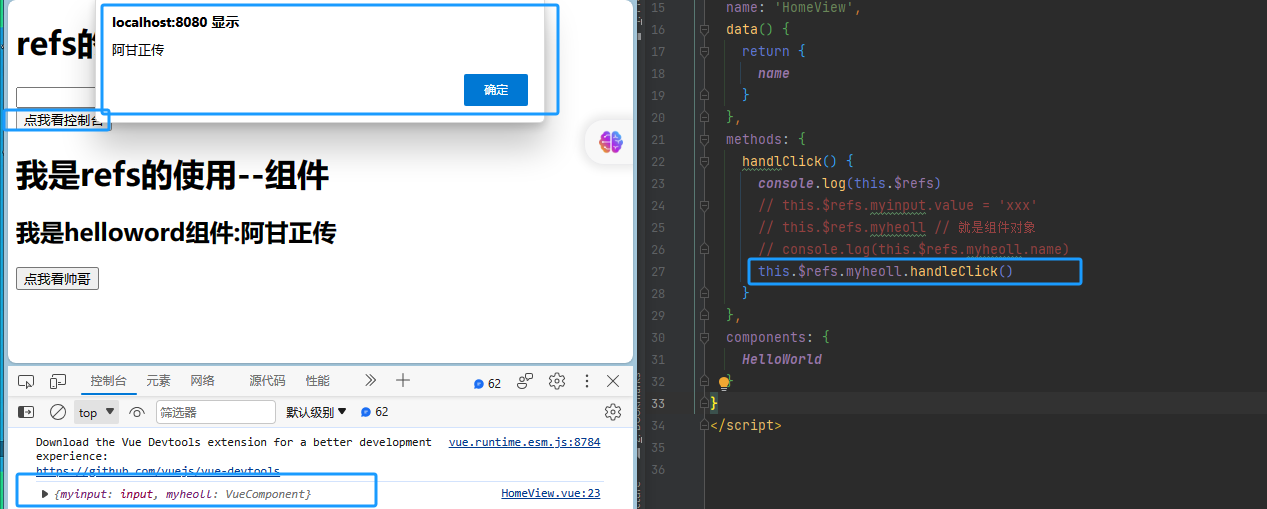Click the 点我看控制台 button

[x=63, y=120]
